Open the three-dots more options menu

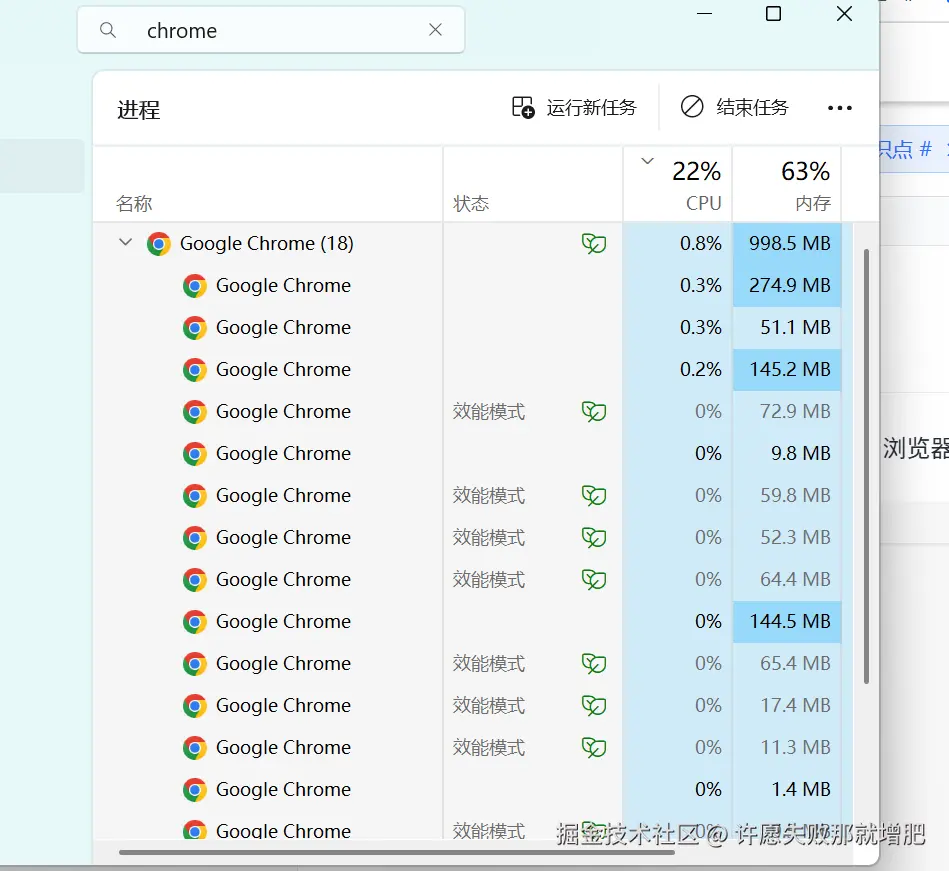coord(839,108)
